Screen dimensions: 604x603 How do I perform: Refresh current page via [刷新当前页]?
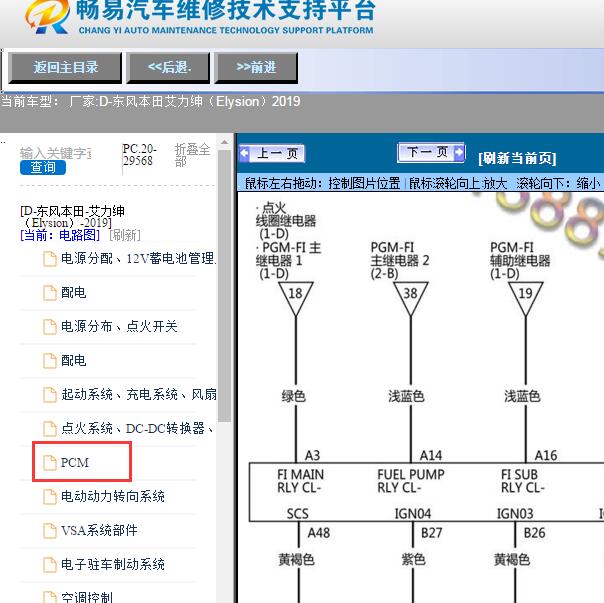click(517, 158)
